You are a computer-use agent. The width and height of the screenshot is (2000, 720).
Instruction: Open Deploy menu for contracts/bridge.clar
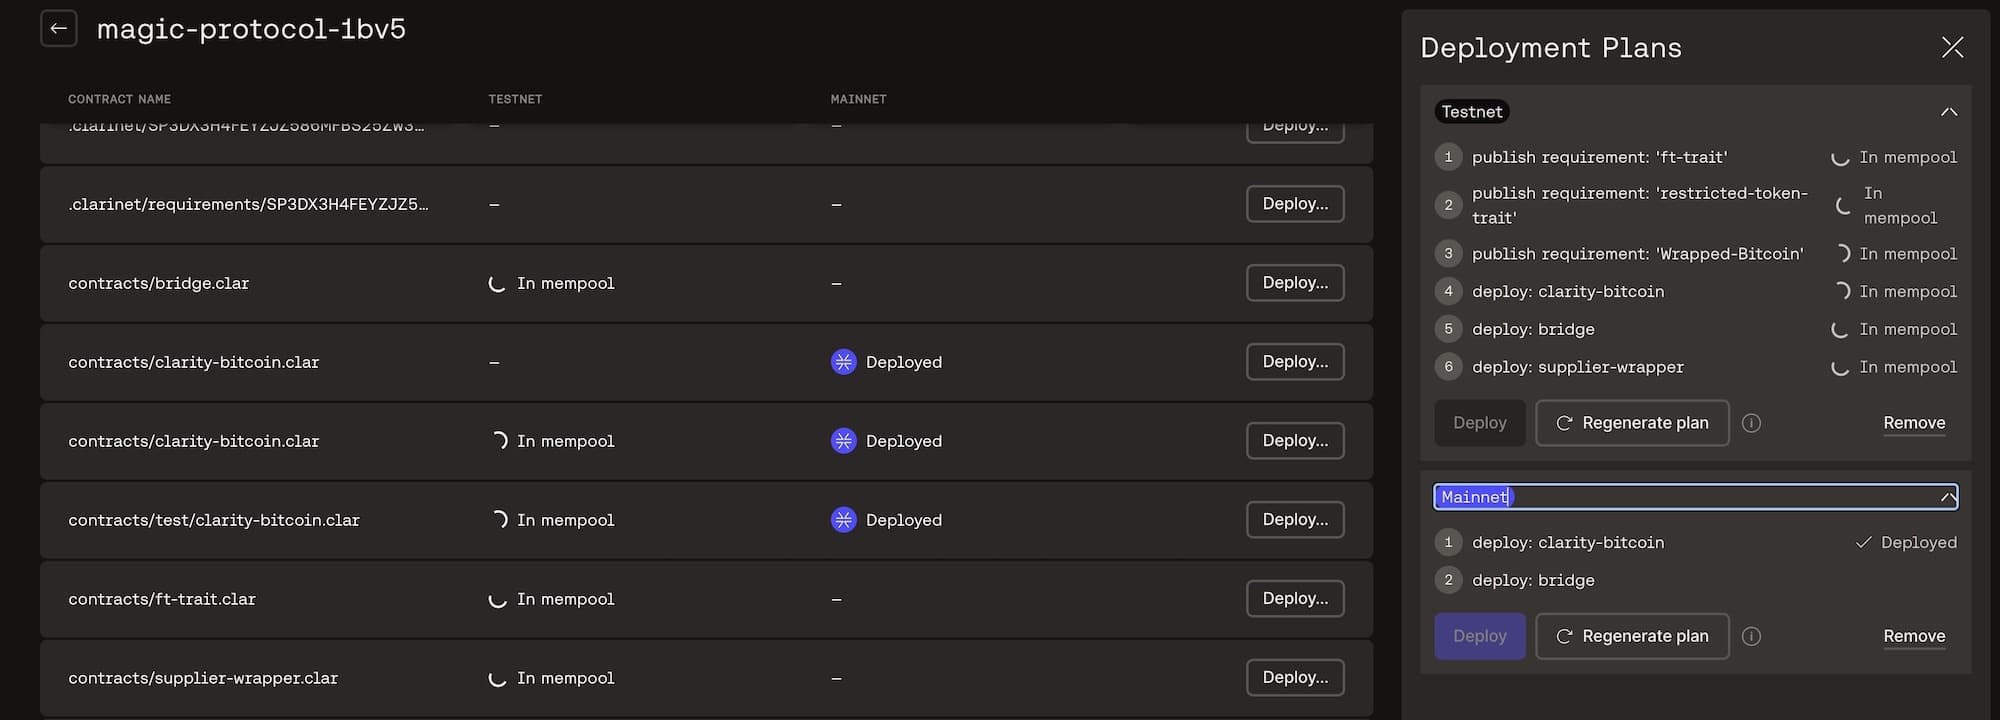1295,283
